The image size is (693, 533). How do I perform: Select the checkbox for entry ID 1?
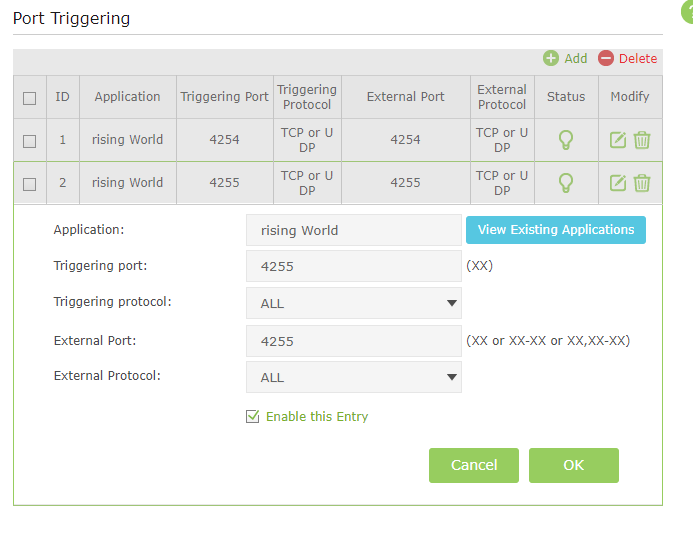pos(30,141)
